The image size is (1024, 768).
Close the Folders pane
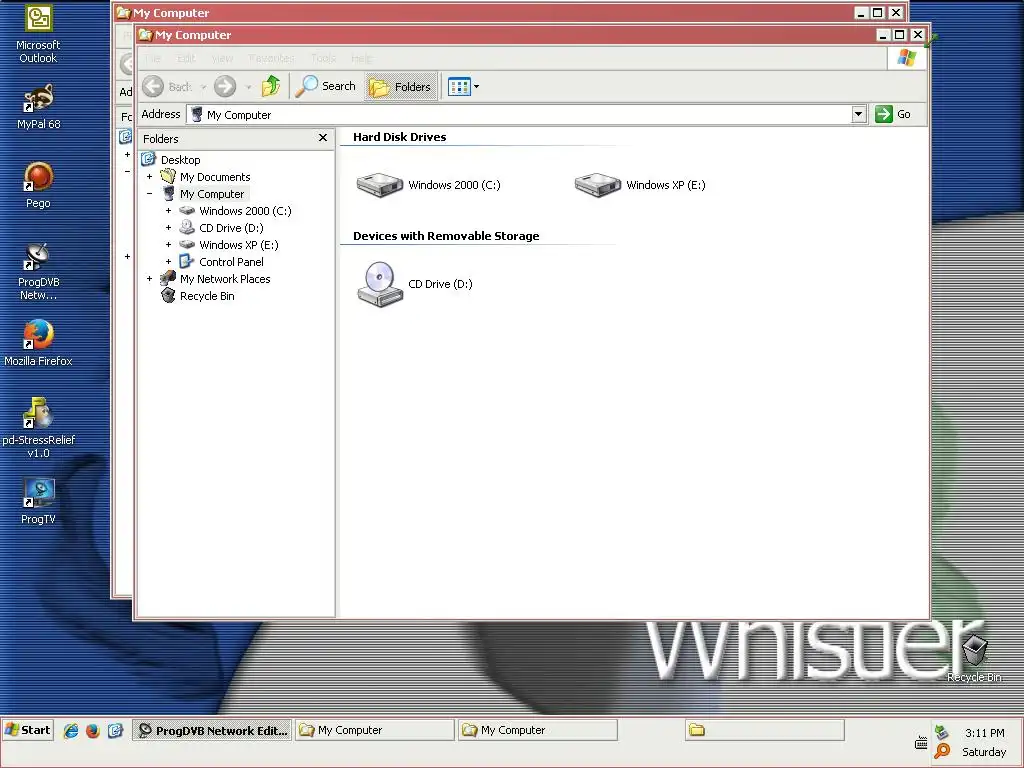coord(323,138)
